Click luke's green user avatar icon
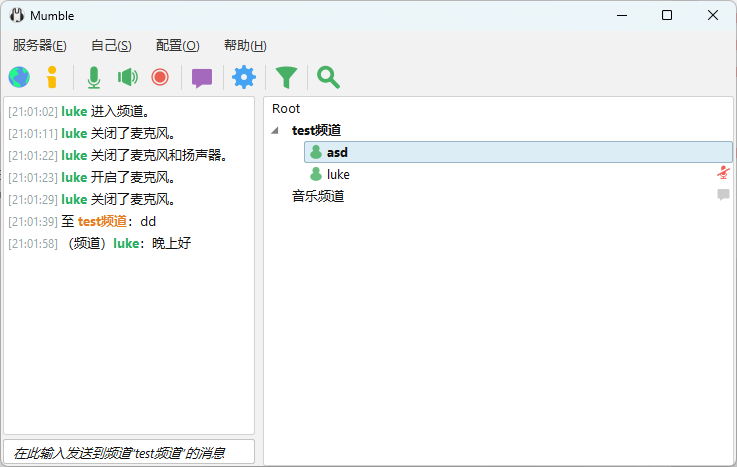Screen dimensions: 737x467 [316, 174]
